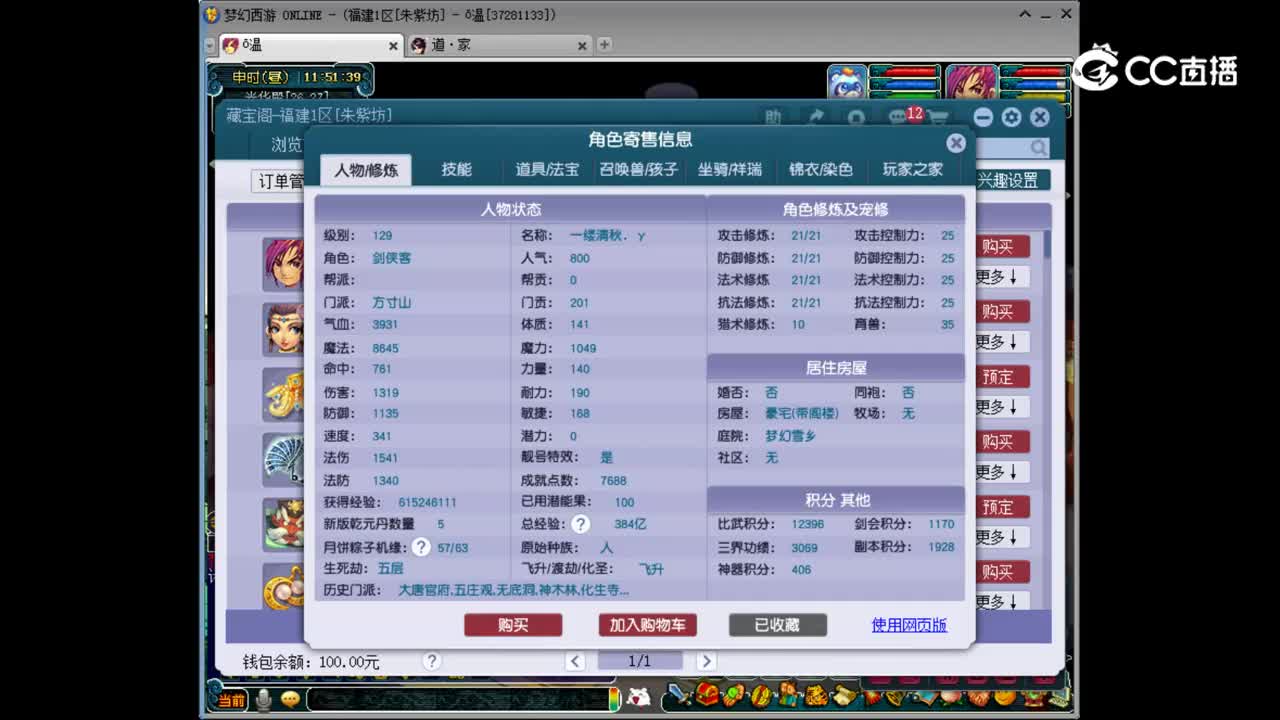
Task: Click 加入购物车 button
Action: (x=648, y=625)
